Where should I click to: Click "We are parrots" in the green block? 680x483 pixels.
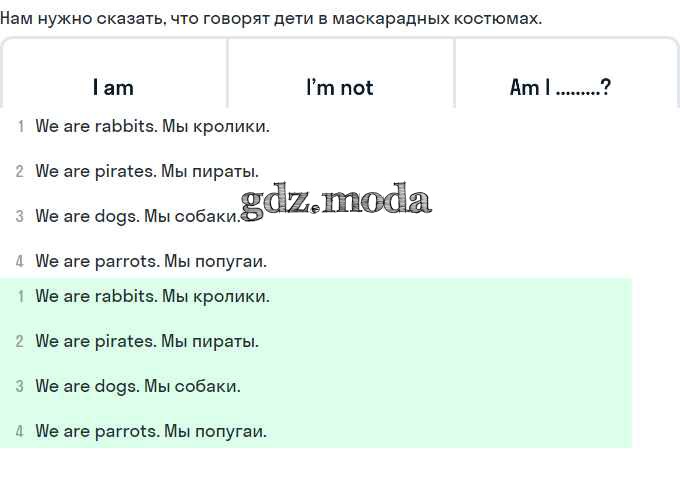[x=151, y=432]
